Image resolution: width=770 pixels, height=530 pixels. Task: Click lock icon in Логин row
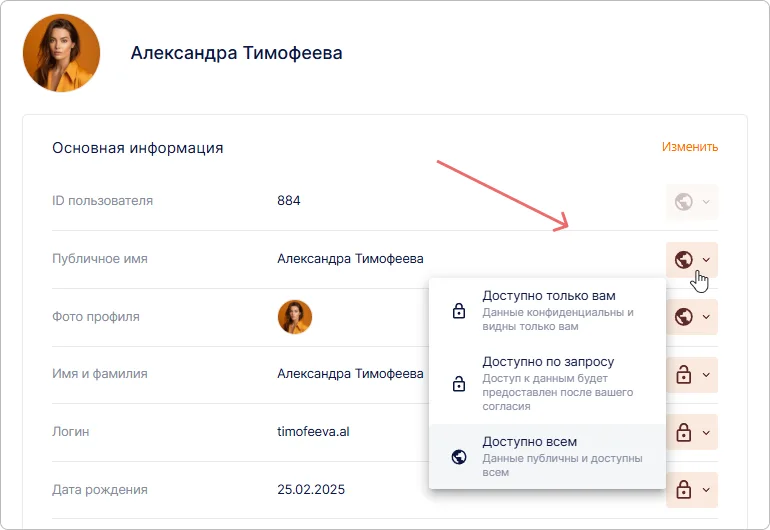(x=684, y=433)
